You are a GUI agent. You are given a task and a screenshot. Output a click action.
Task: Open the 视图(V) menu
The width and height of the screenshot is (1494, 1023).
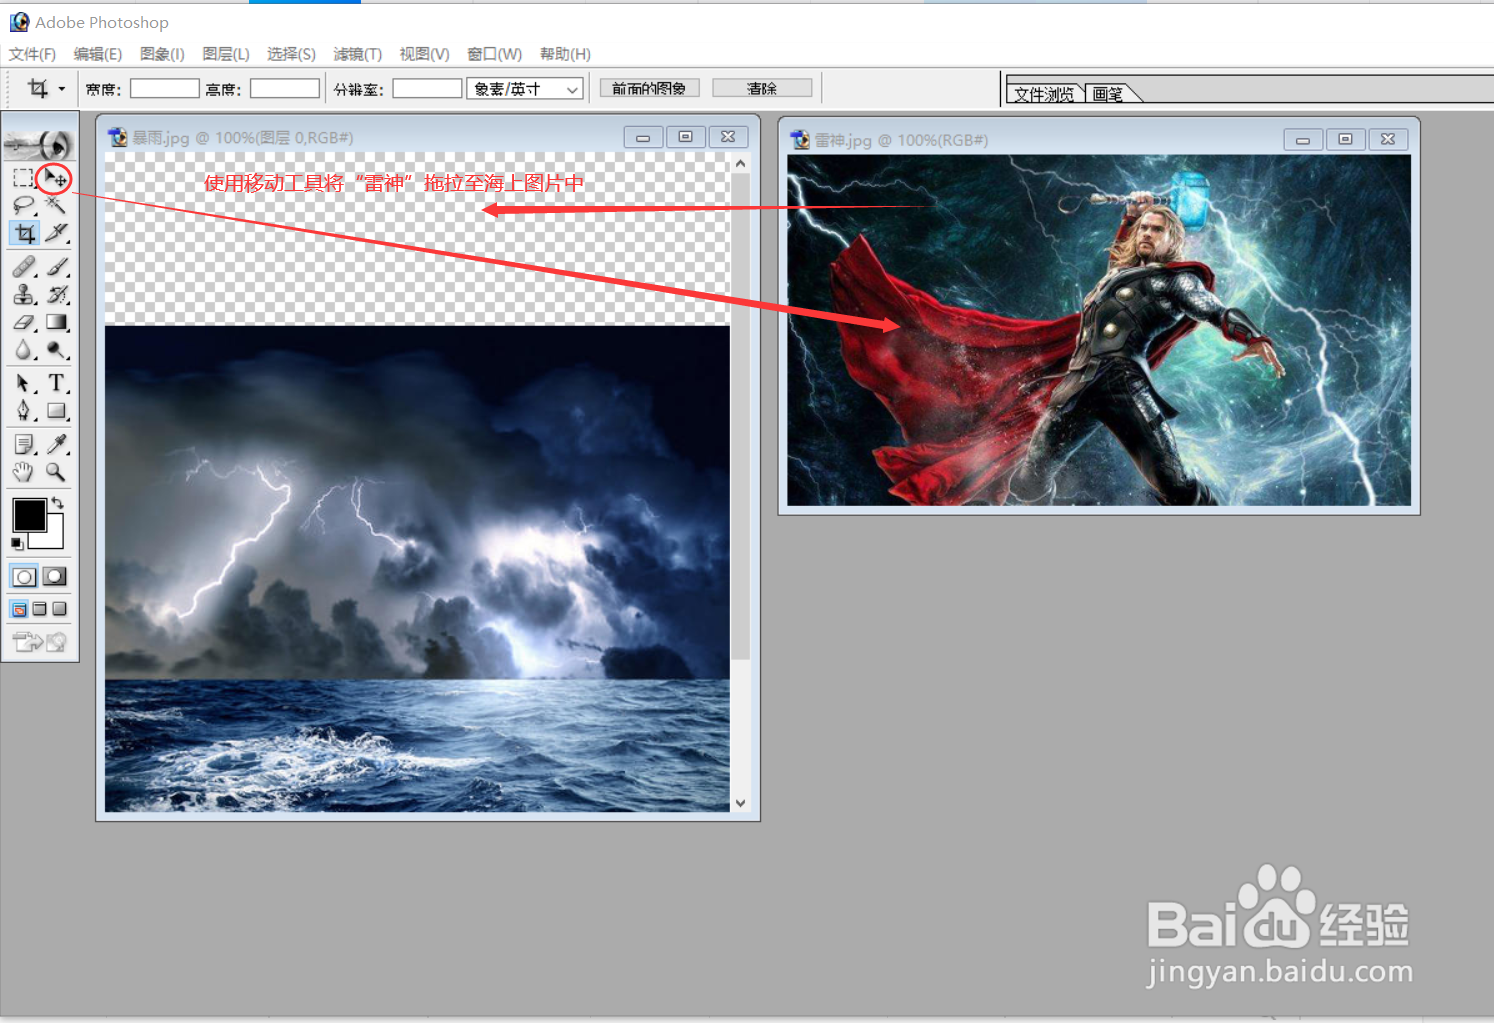tap(424, 54)
